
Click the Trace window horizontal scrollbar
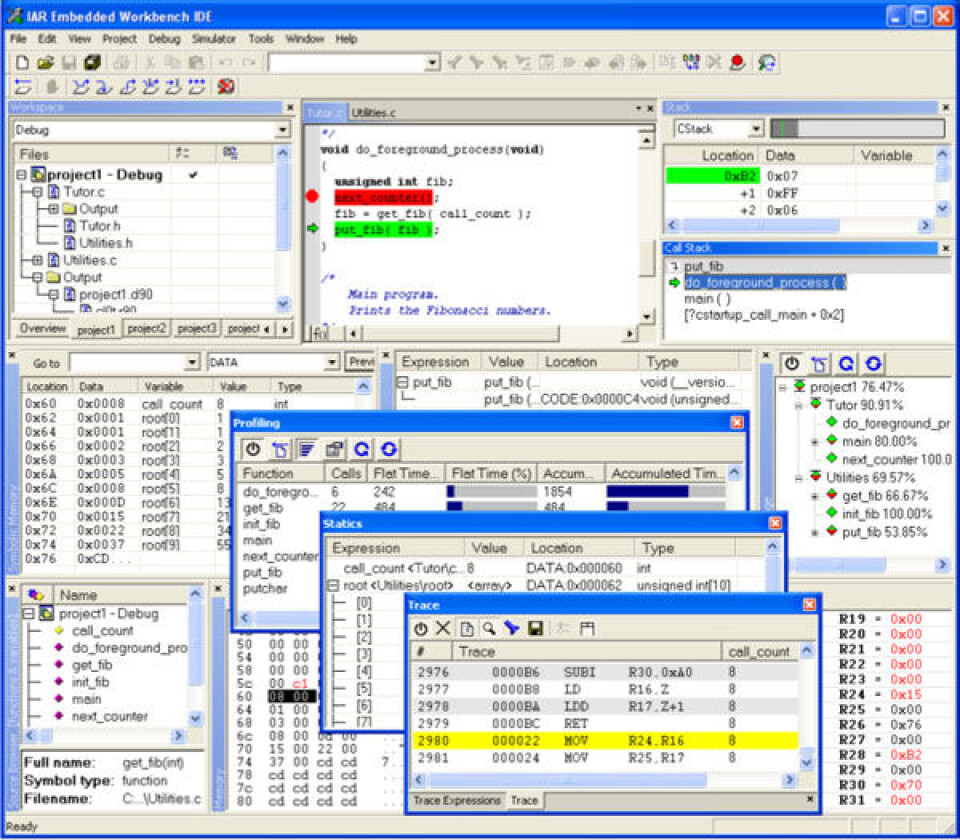pyautogui.click(x=603, y=780)
